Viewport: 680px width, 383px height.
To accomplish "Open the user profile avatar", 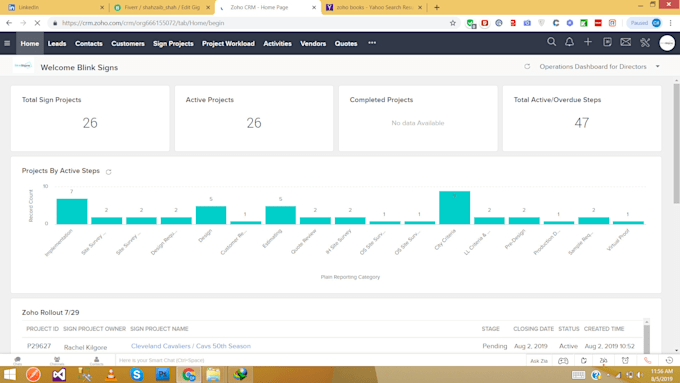I will [x=667, y=43].
